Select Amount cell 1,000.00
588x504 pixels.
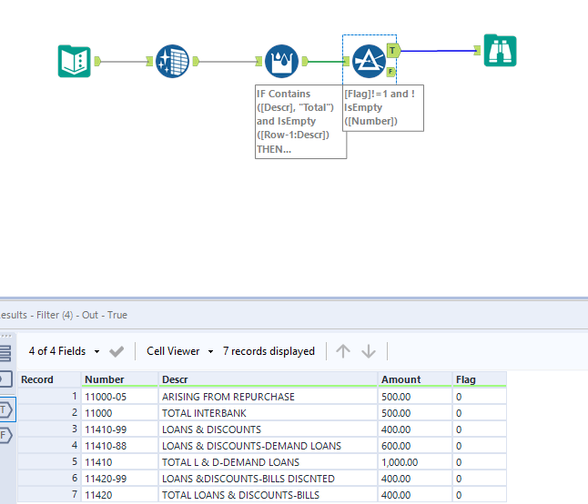[415, 462]
